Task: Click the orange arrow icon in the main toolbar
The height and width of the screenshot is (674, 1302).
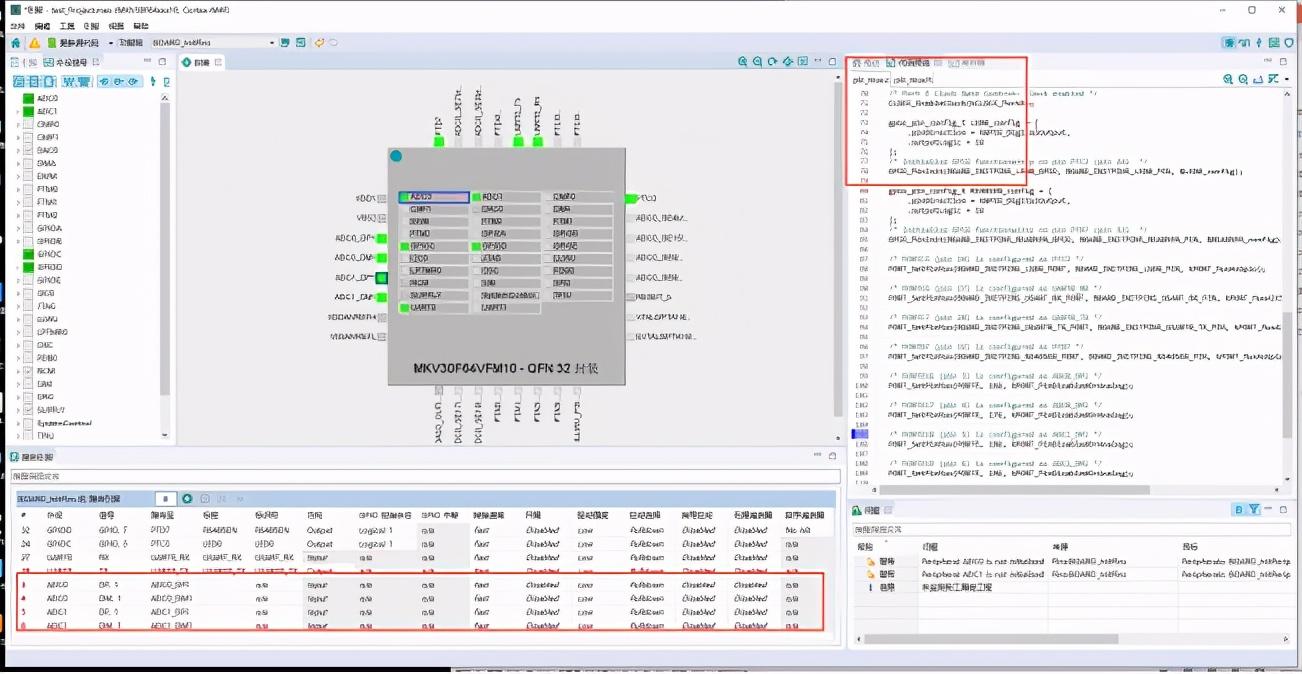Action: pyautogui.click(x=319, y=43)
